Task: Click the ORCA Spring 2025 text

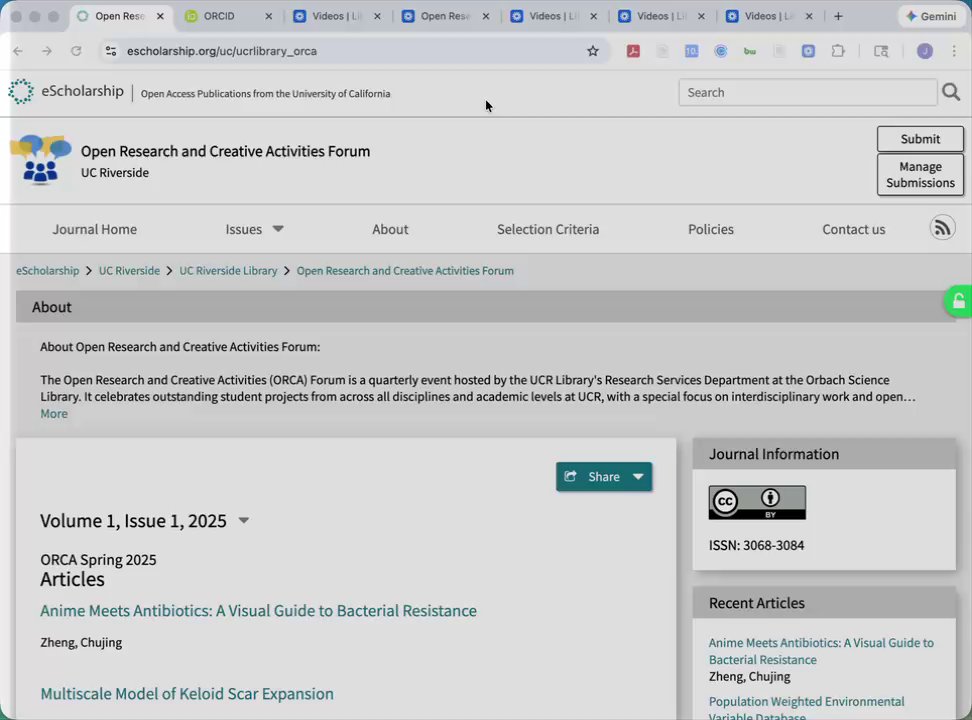Action: click(x=98, y=559)
